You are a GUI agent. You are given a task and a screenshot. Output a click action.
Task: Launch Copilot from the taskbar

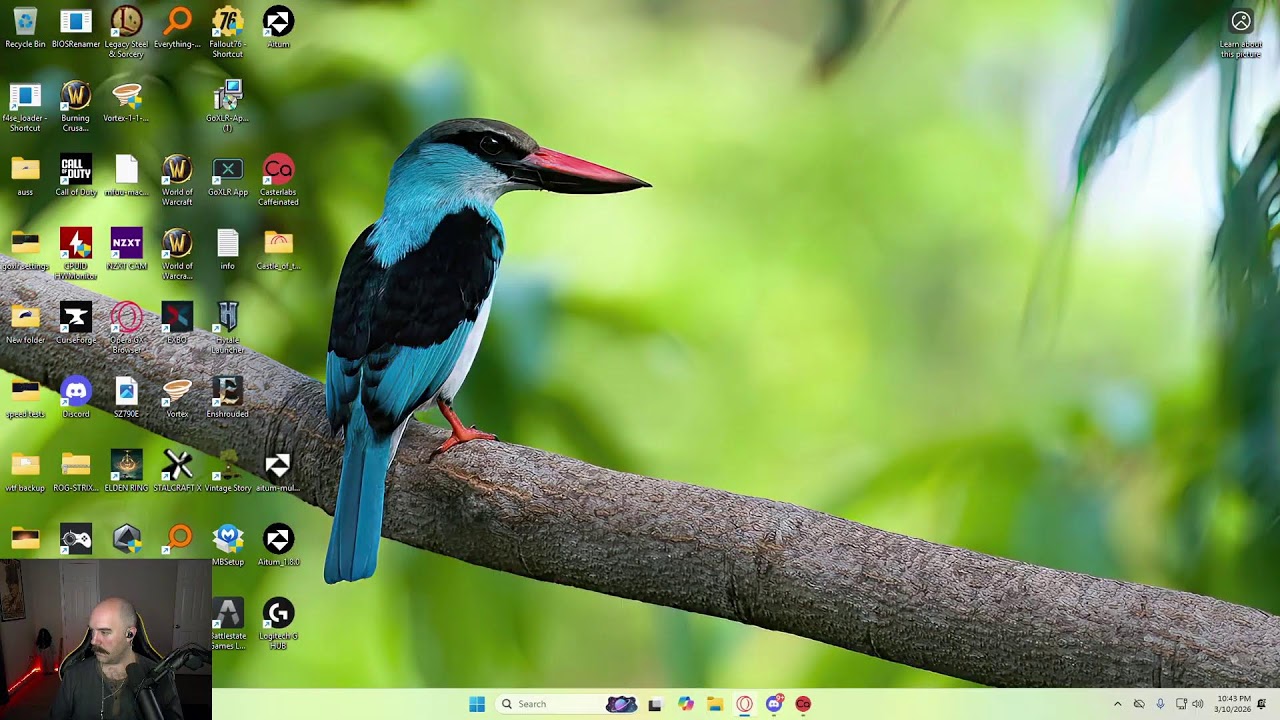(685, 704)
